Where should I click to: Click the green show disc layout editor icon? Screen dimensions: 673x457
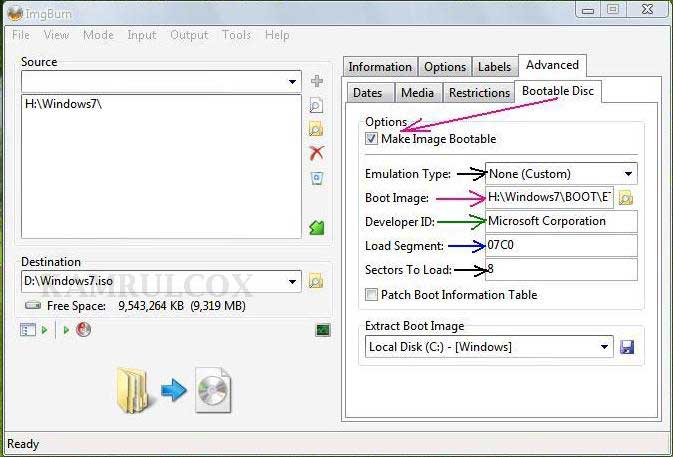[x=317, y=227]
